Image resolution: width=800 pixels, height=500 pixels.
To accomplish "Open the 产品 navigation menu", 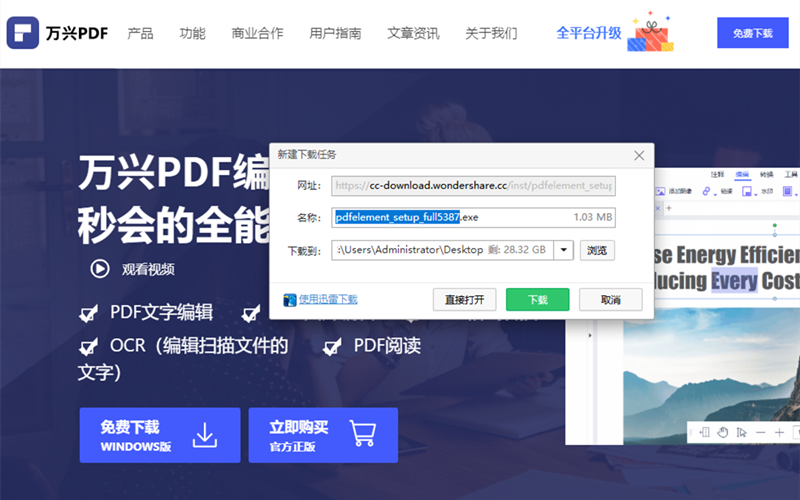I will coord(141,33).
